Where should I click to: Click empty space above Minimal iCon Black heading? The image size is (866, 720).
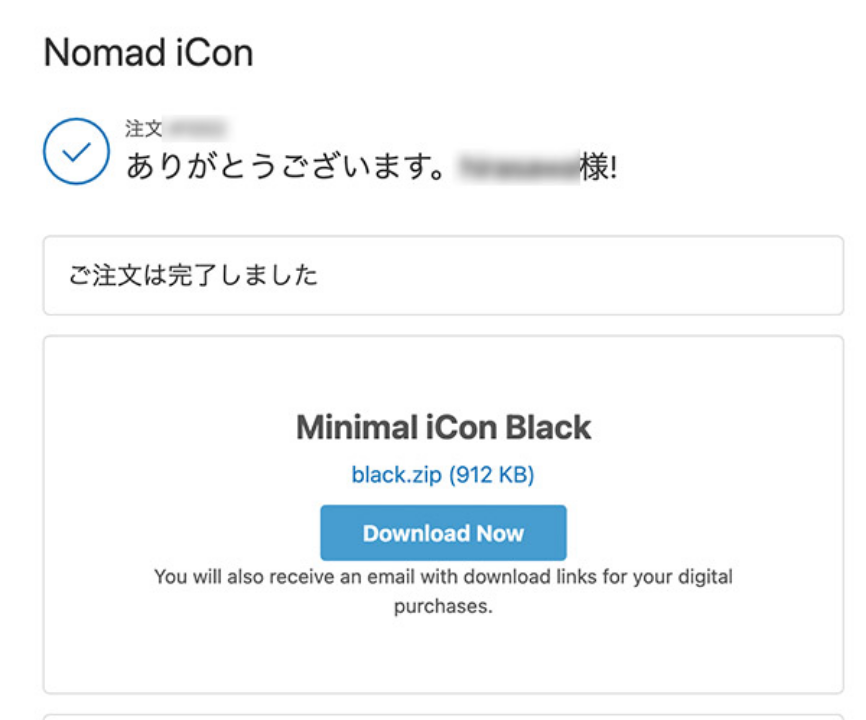(443, 375)
